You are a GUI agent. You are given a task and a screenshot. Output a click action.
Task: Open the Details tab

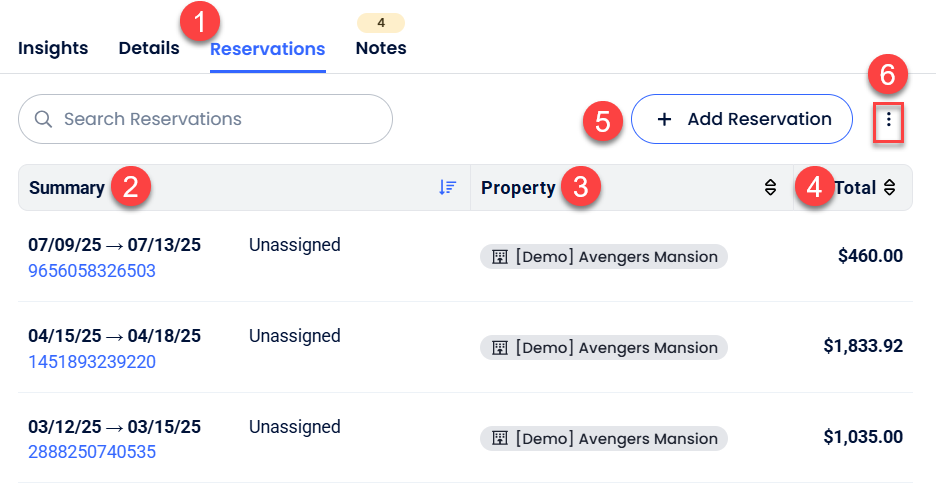point(149,48)
